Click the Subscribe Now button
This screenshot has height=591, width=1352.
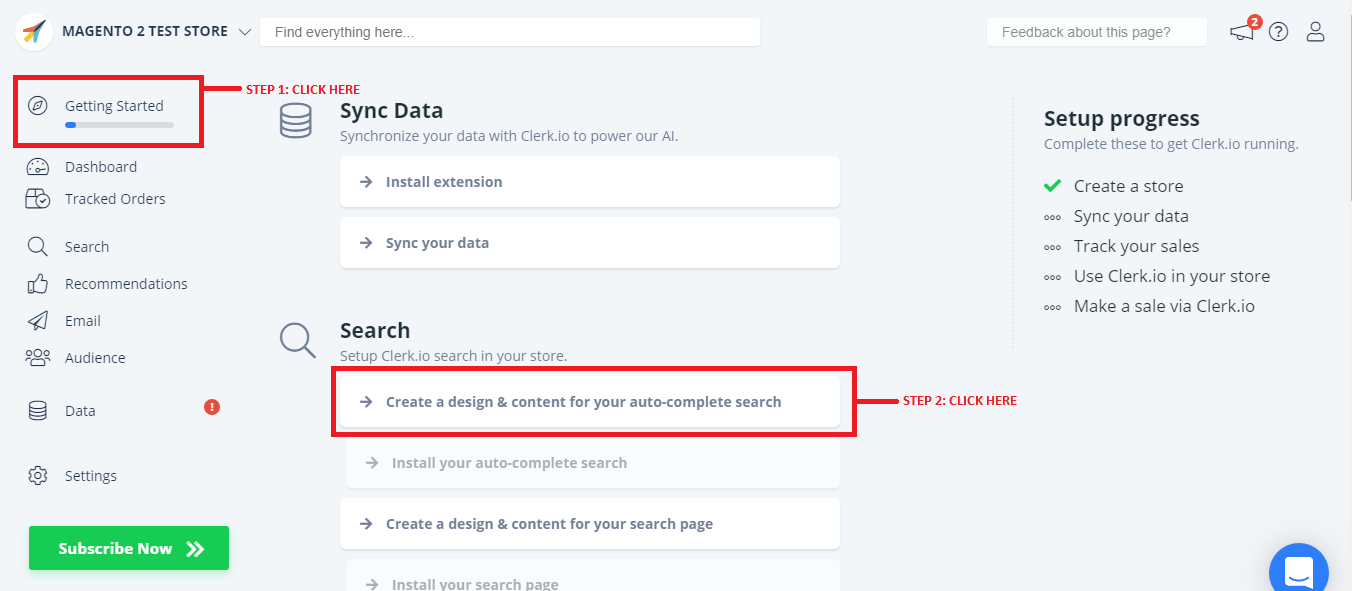point(129,548)
